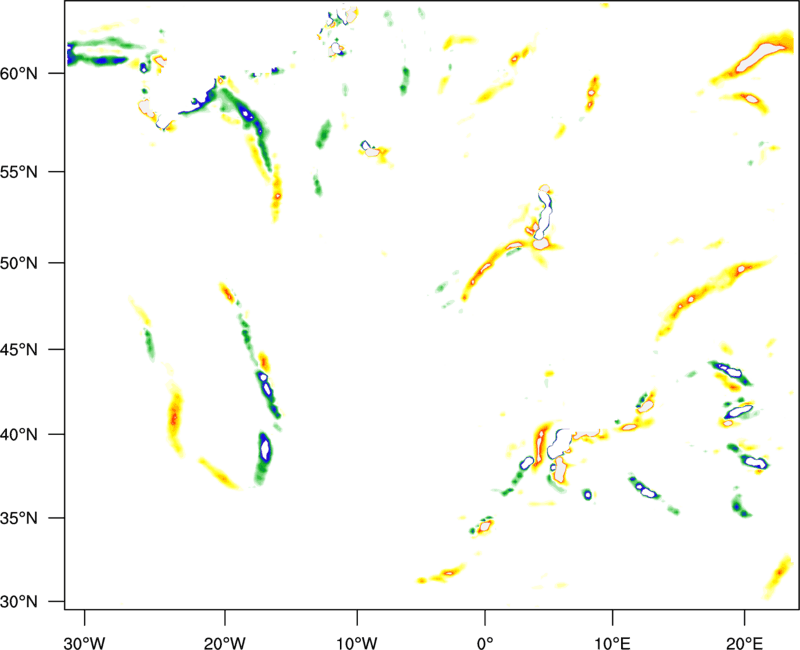Click the 30°N latitude label
This screenshot has height=650, width=800.
(19, 602)
